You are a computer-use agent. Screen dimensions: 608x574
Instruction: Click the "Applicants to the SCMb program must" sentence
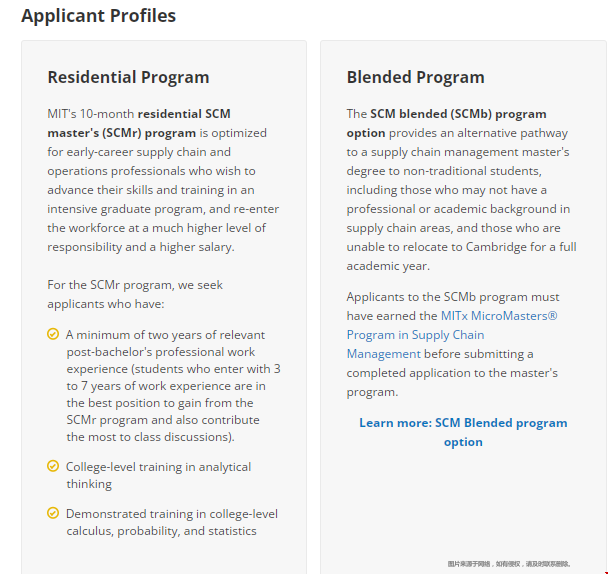click(x=453, y=297)
